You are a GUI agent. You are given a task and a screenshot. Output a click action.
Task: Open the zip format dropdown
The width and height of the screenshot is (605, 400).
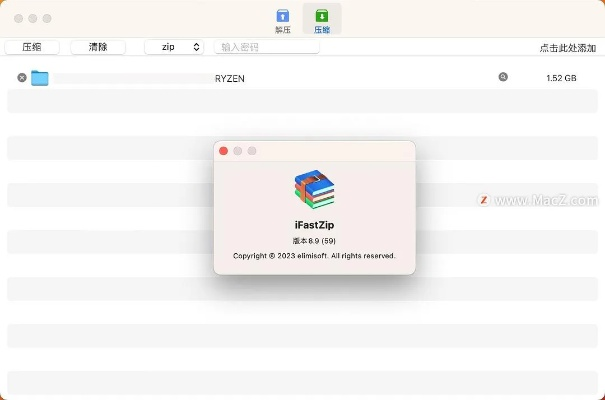click(x=174, y=47)
